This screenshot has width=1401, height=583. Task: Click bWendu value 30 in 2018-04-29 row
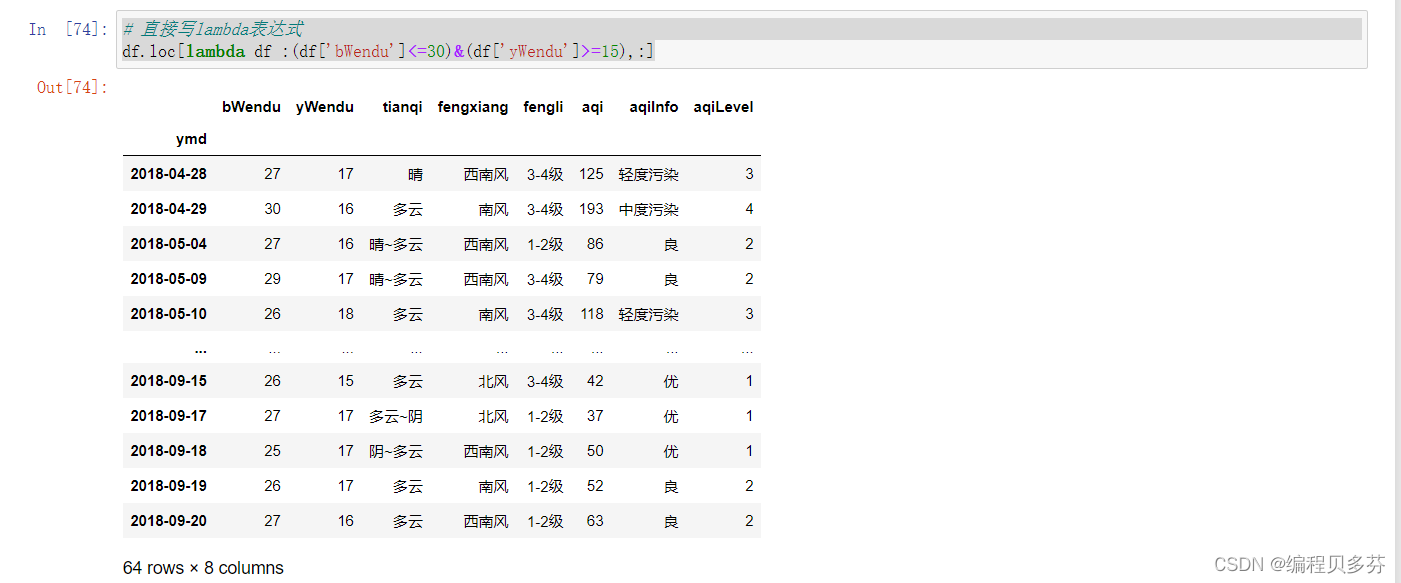[x=273, y=209]
